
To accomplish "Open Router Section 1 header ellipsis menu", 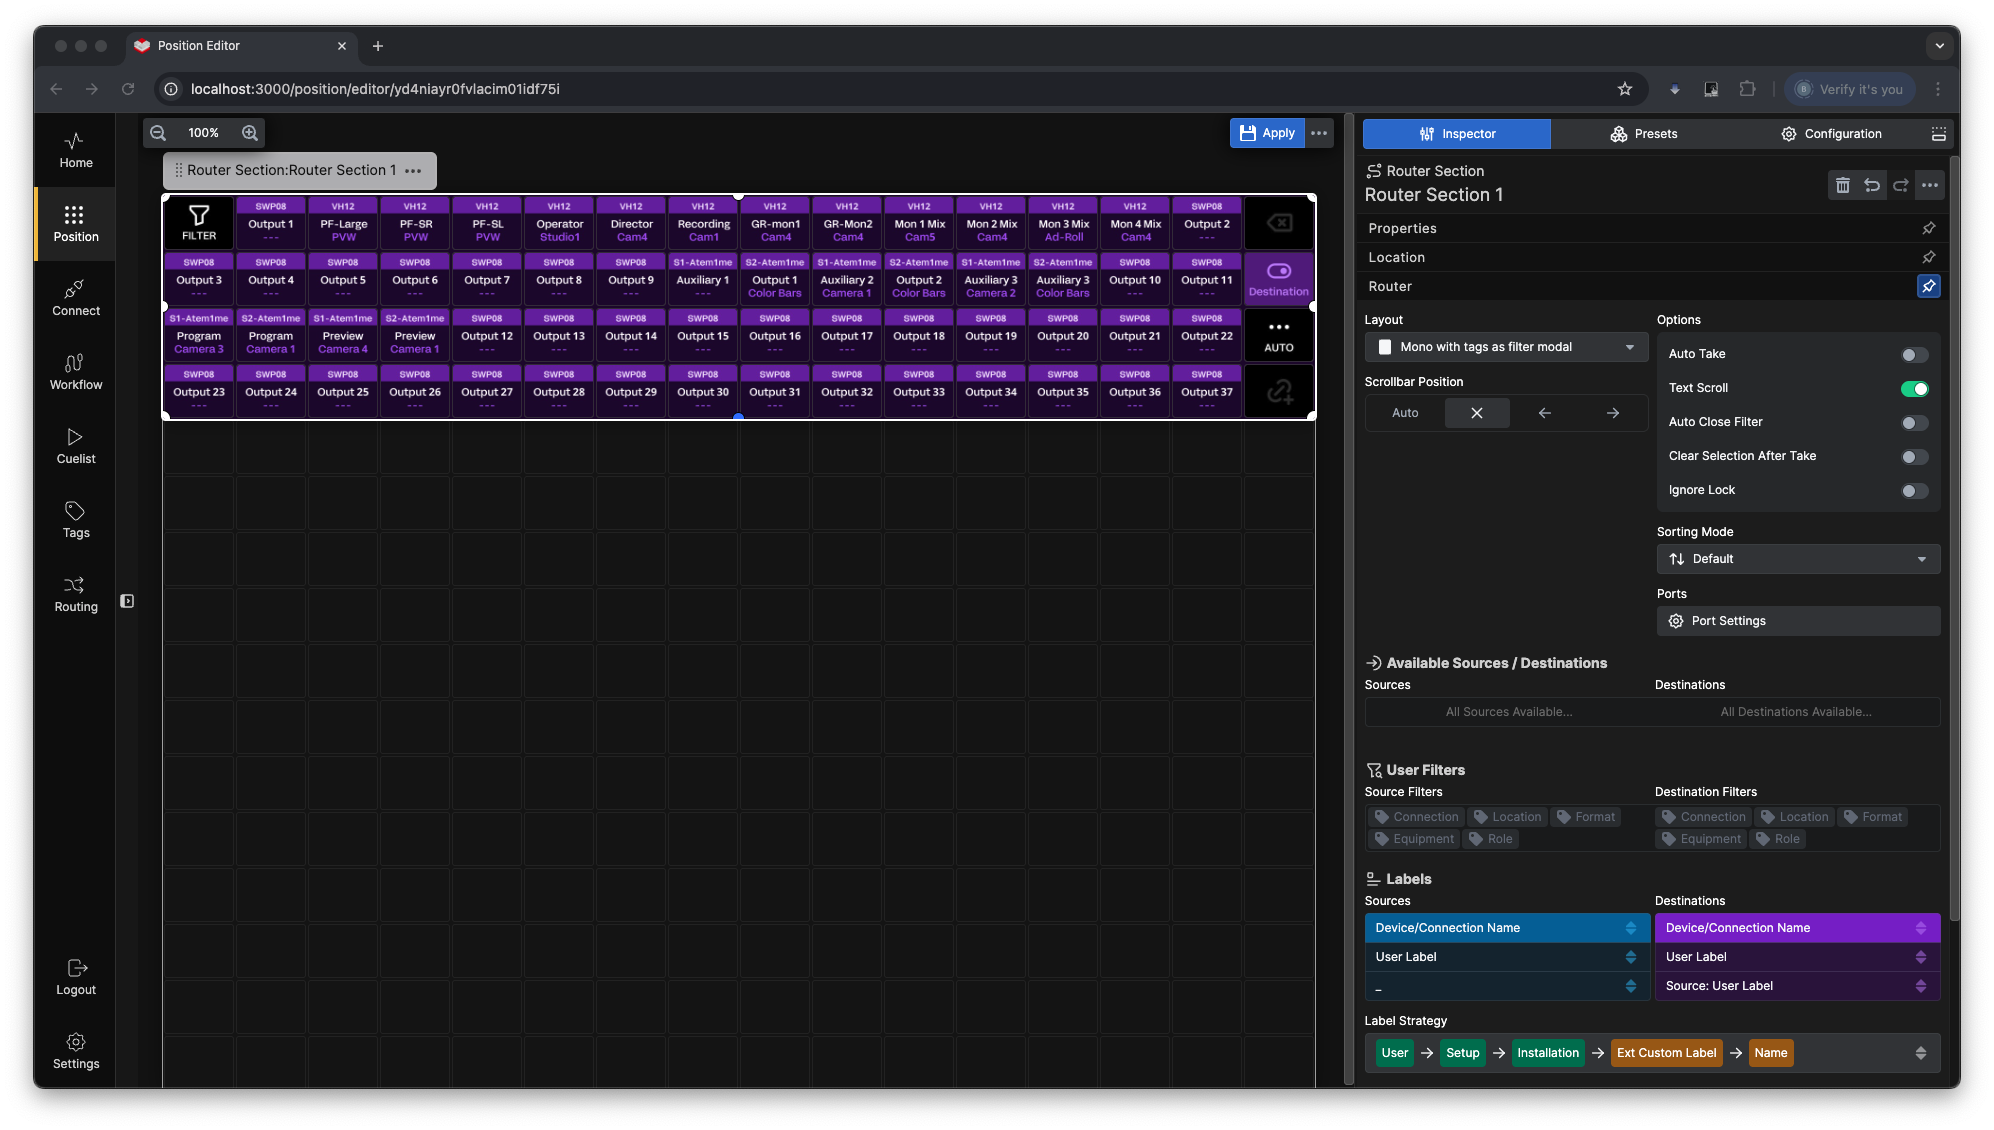I will click(413, 171).
